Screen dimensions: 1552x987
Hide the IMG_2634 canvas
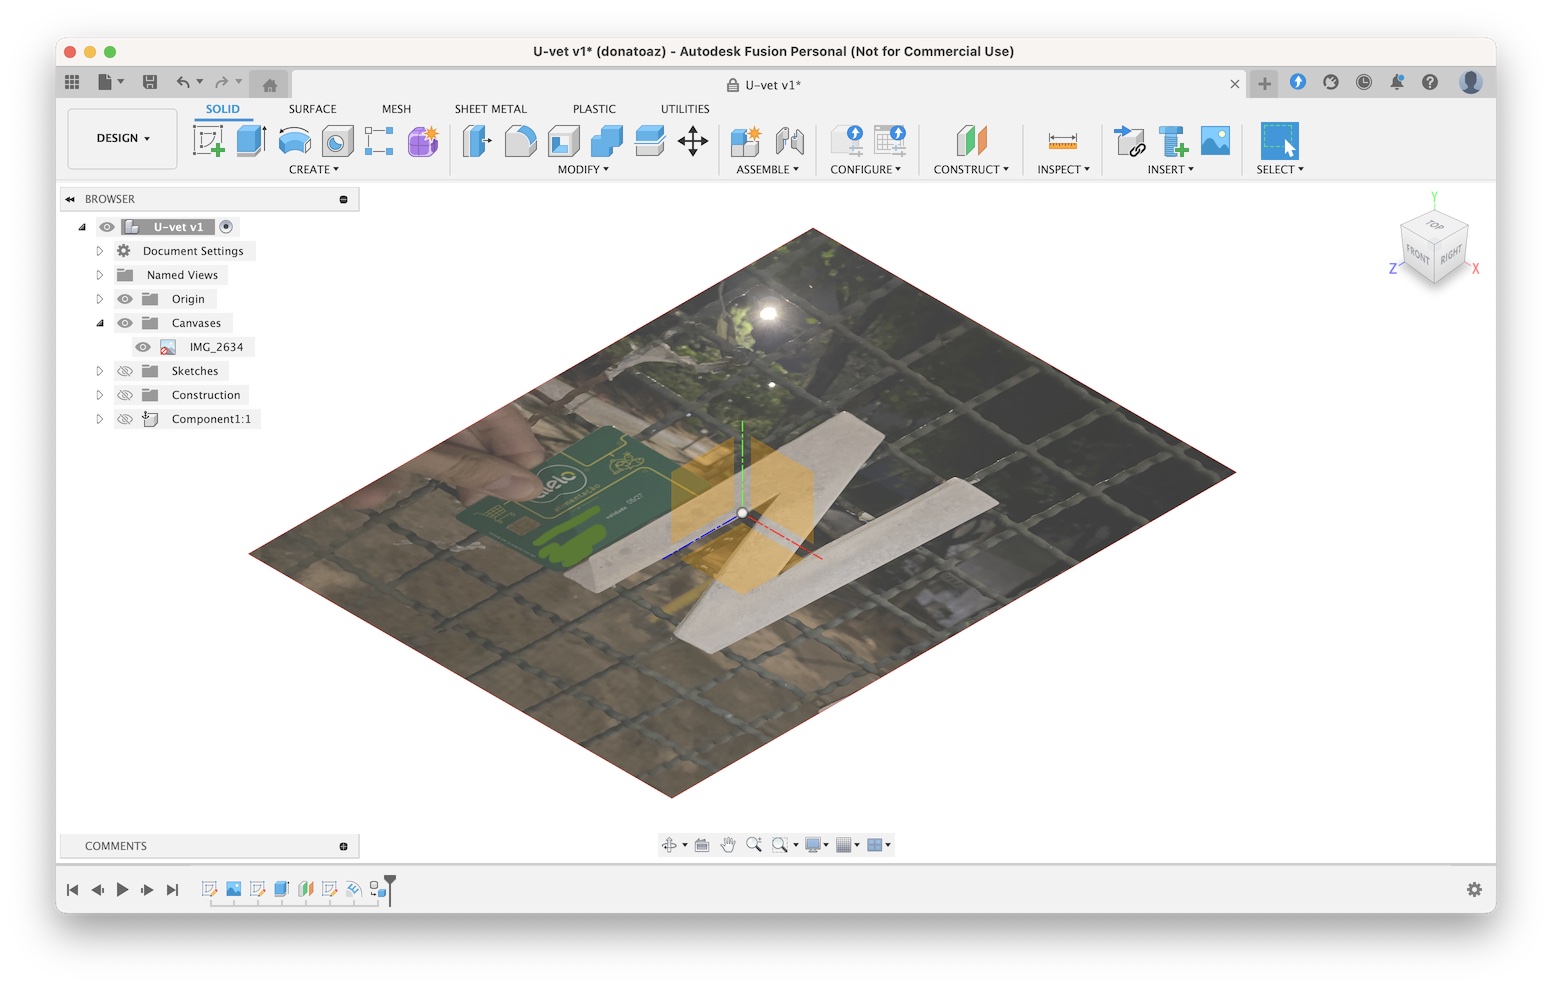(143, 347)
